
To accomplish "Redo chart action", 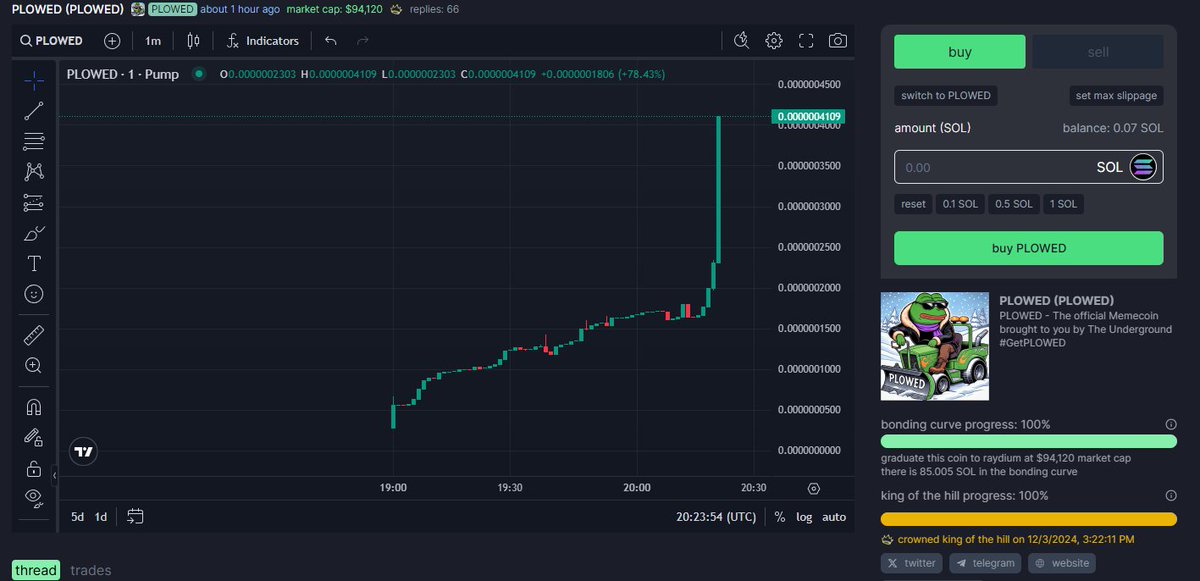I will point(362,41).
